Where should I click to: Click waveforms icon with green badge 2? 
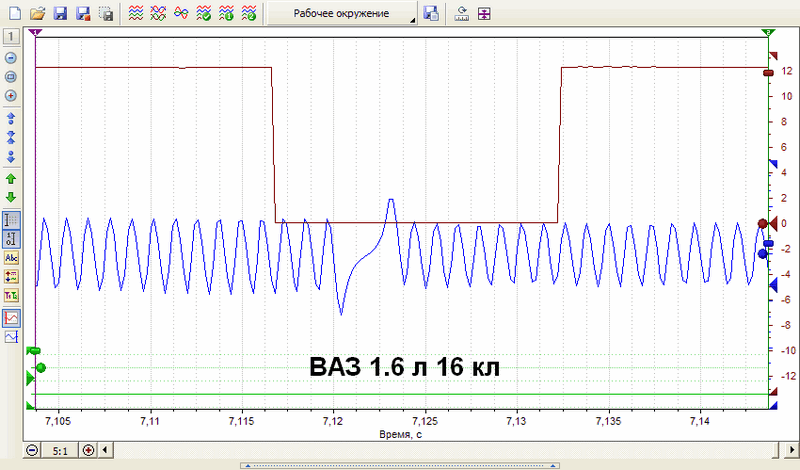tap(248, 13)
